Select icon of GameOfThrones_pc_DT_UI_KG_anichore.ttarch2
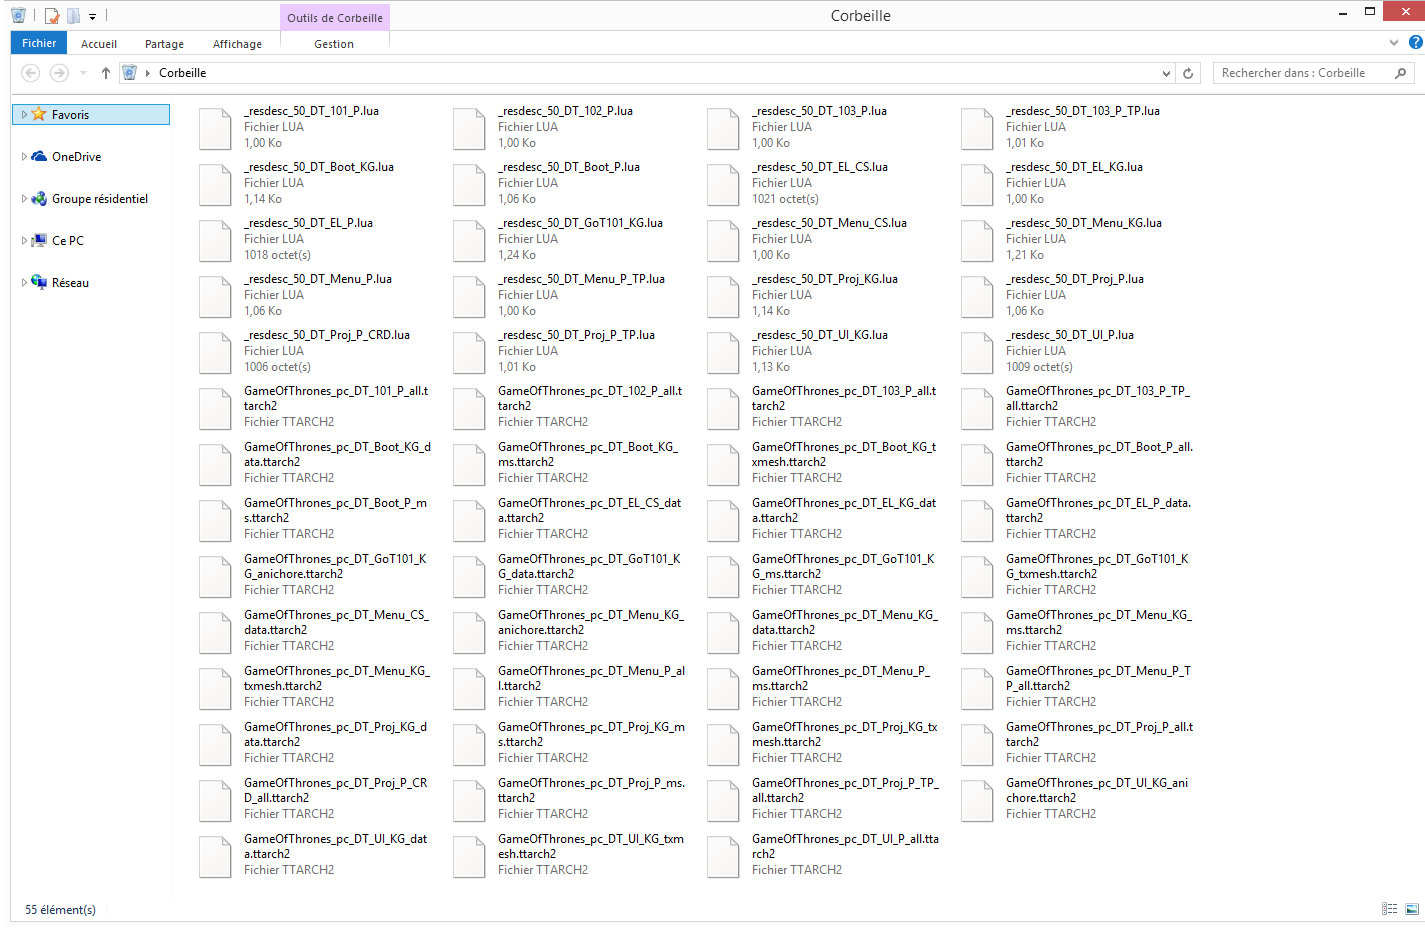1425x929 pixels. pyautogui.click(x=977, y=801)
